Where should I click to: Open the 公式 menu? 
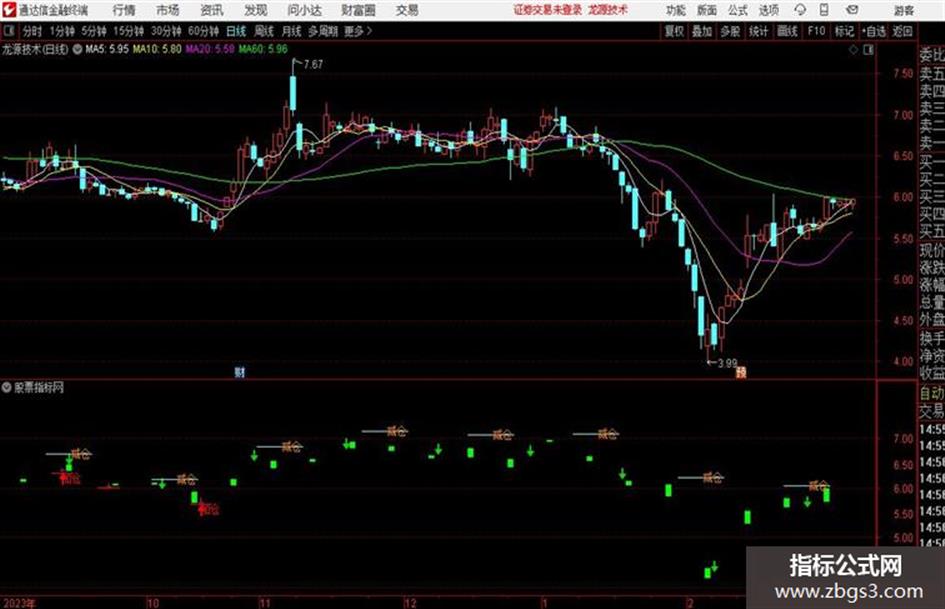point(737,10)
